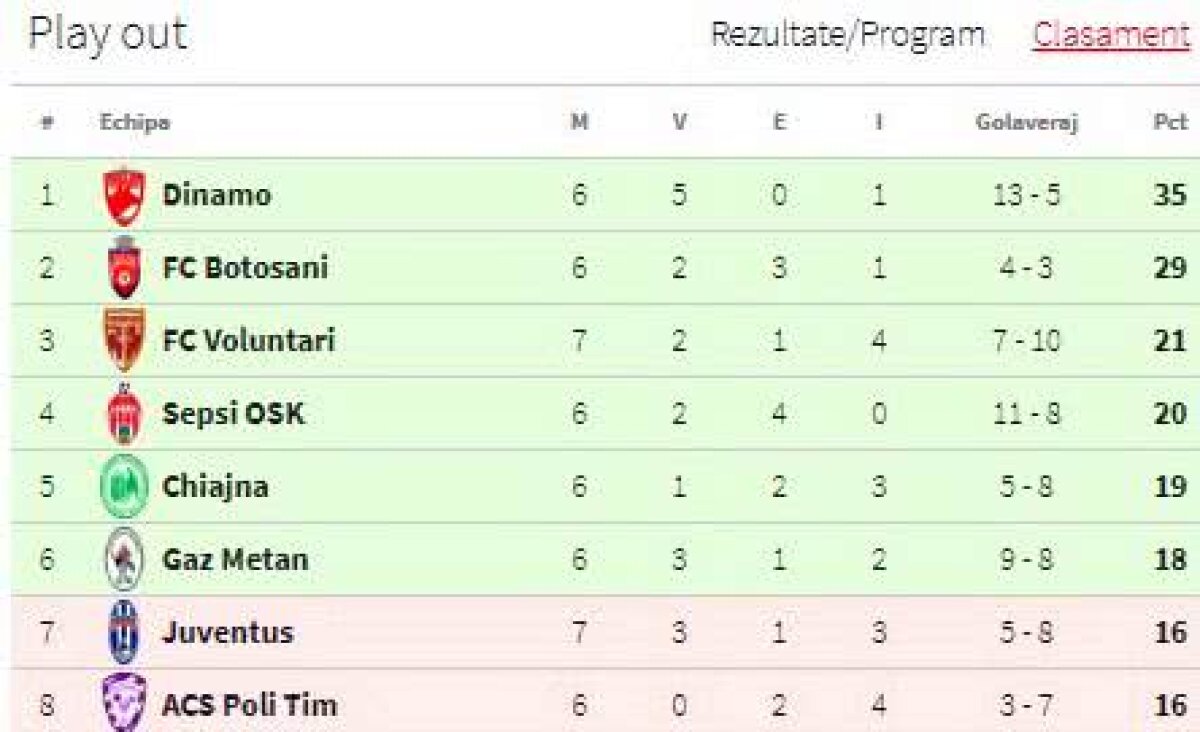Select the FC Voluntari team name
This screenshot has width=1200, height=732.
point(248,341)
